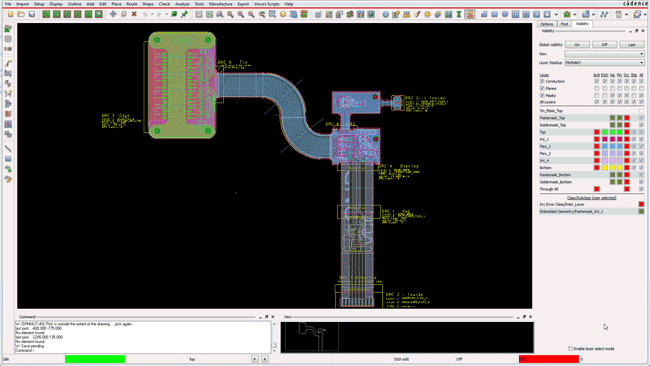Image resolution: width=650 pixels, height=366 pixels.
Task: Click the Global visibility Last button
Action: 631,44
